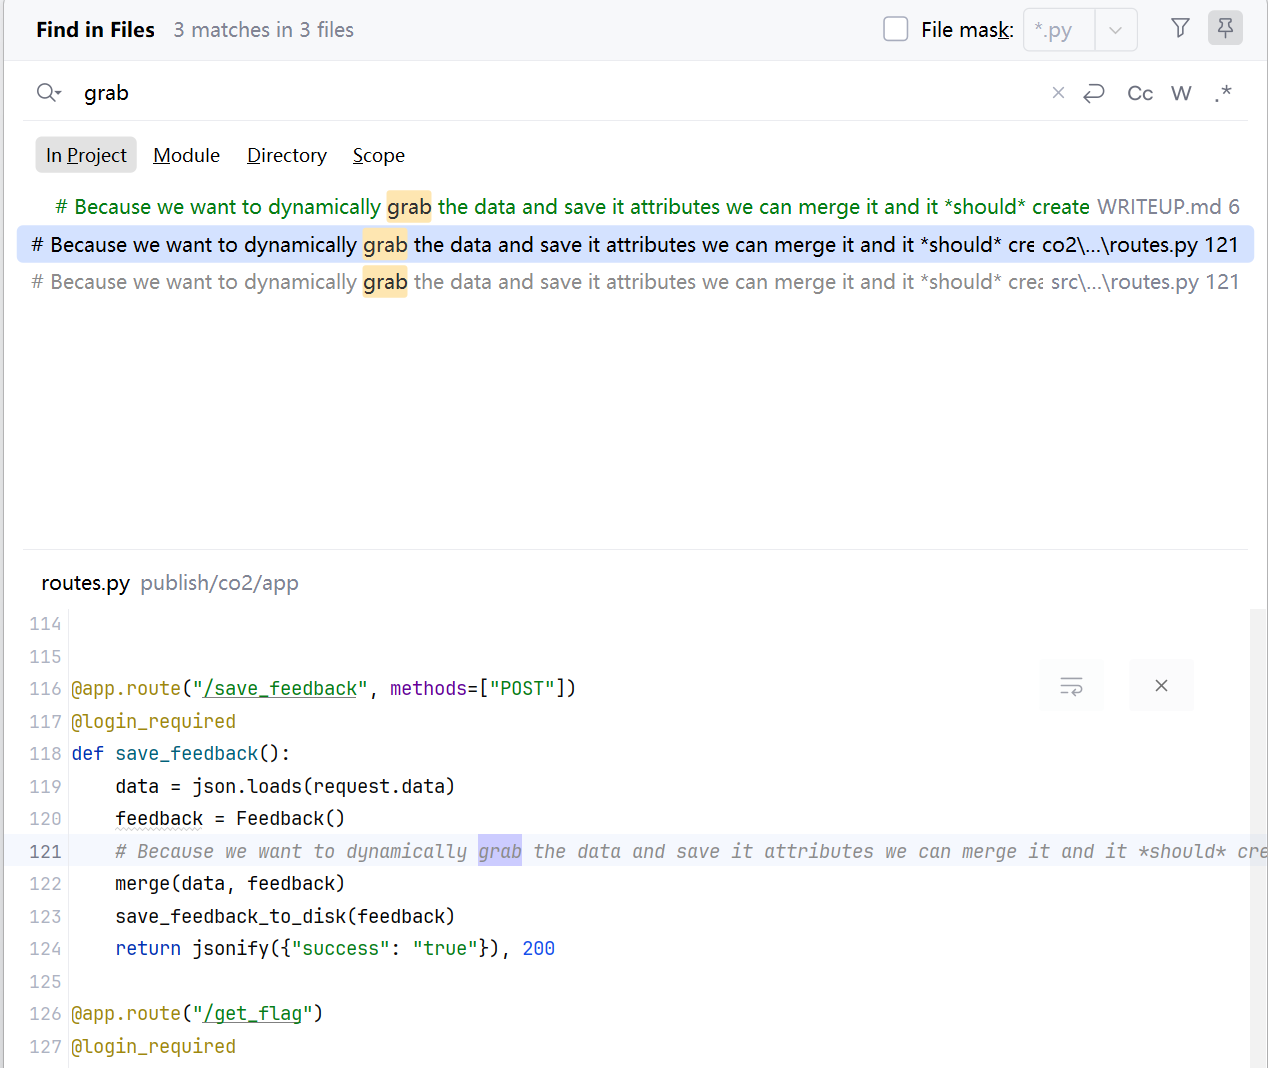Click highlighted grab on line 121

coord(500,852)
